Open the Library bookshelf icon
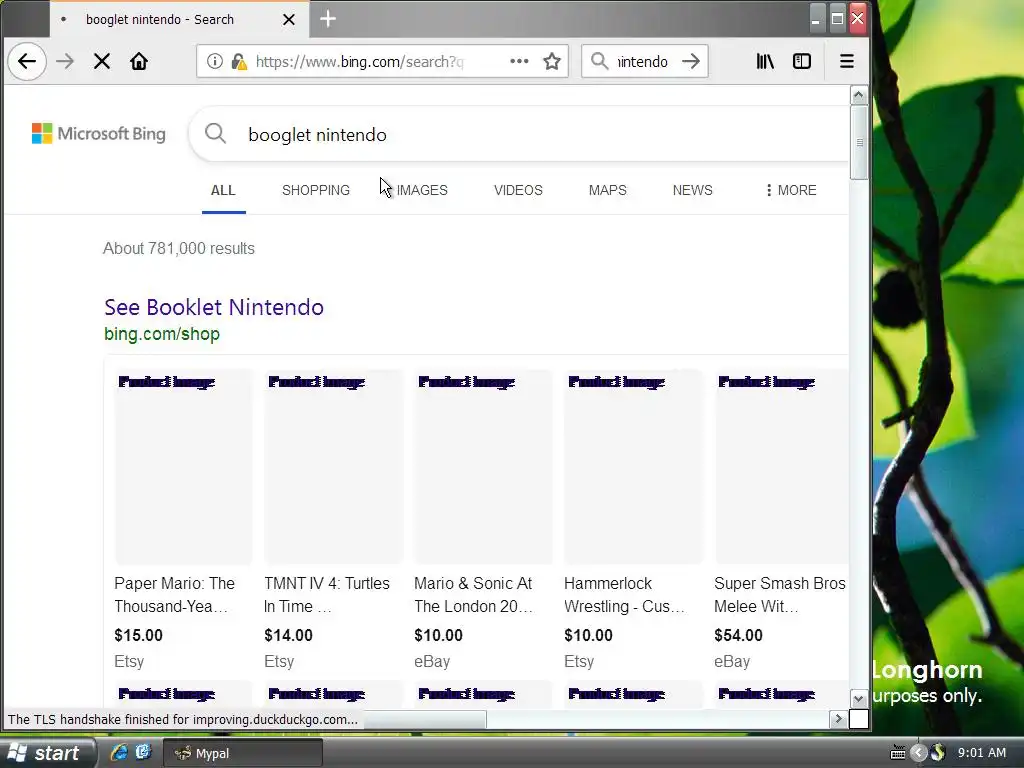This screenshot has height=768, width=1024. [x=765, y=61]
